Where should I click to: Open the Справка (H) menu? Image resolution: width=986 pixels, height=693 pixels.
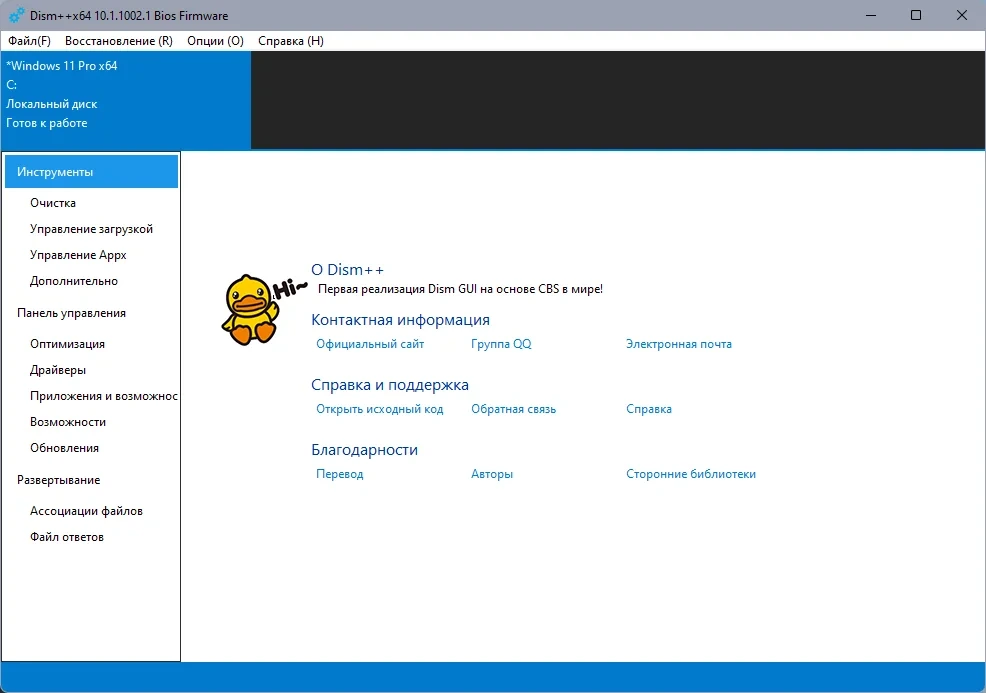coord(291,41)
